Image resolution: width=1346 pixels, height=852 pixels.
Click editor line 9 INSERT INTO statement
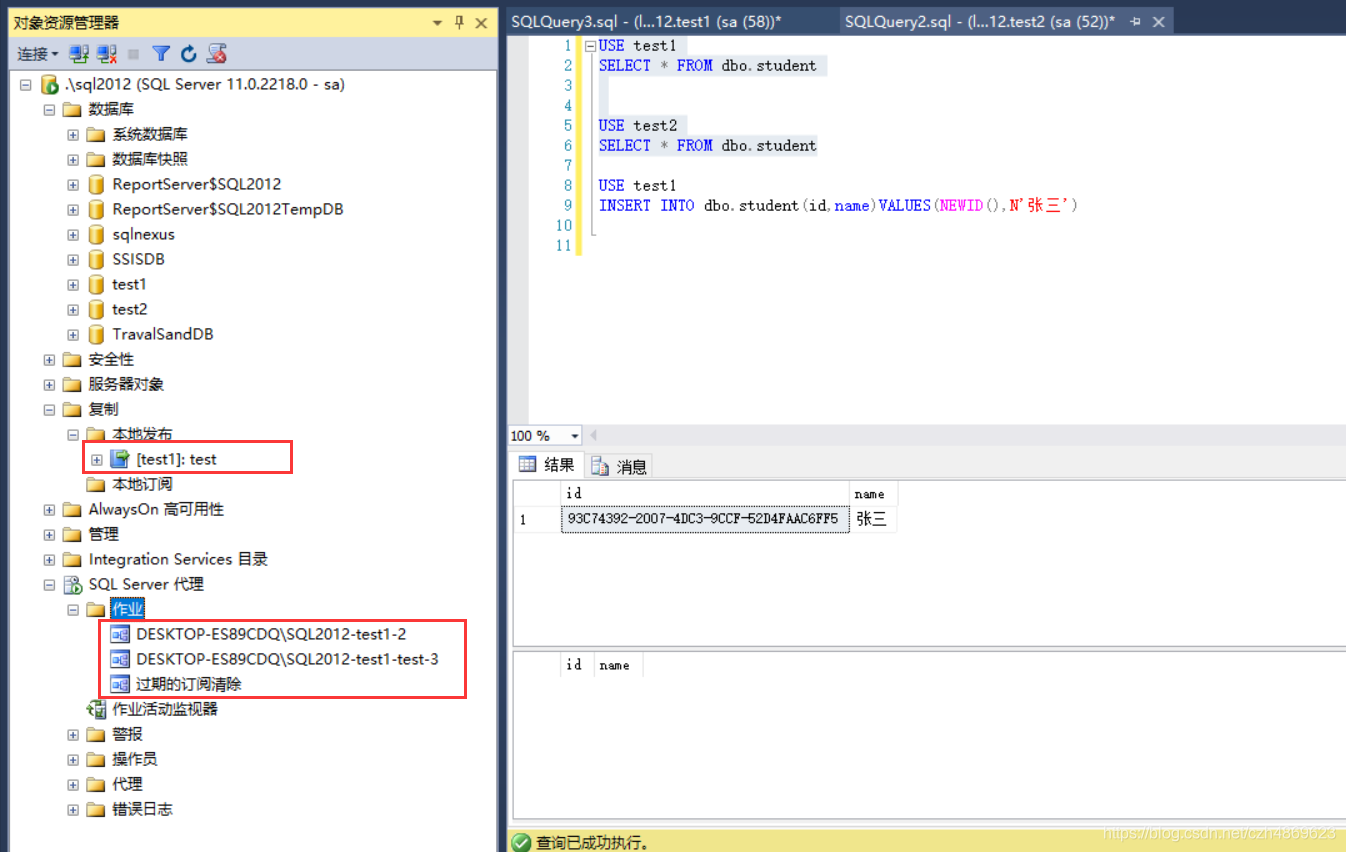[x=838, y=206]
